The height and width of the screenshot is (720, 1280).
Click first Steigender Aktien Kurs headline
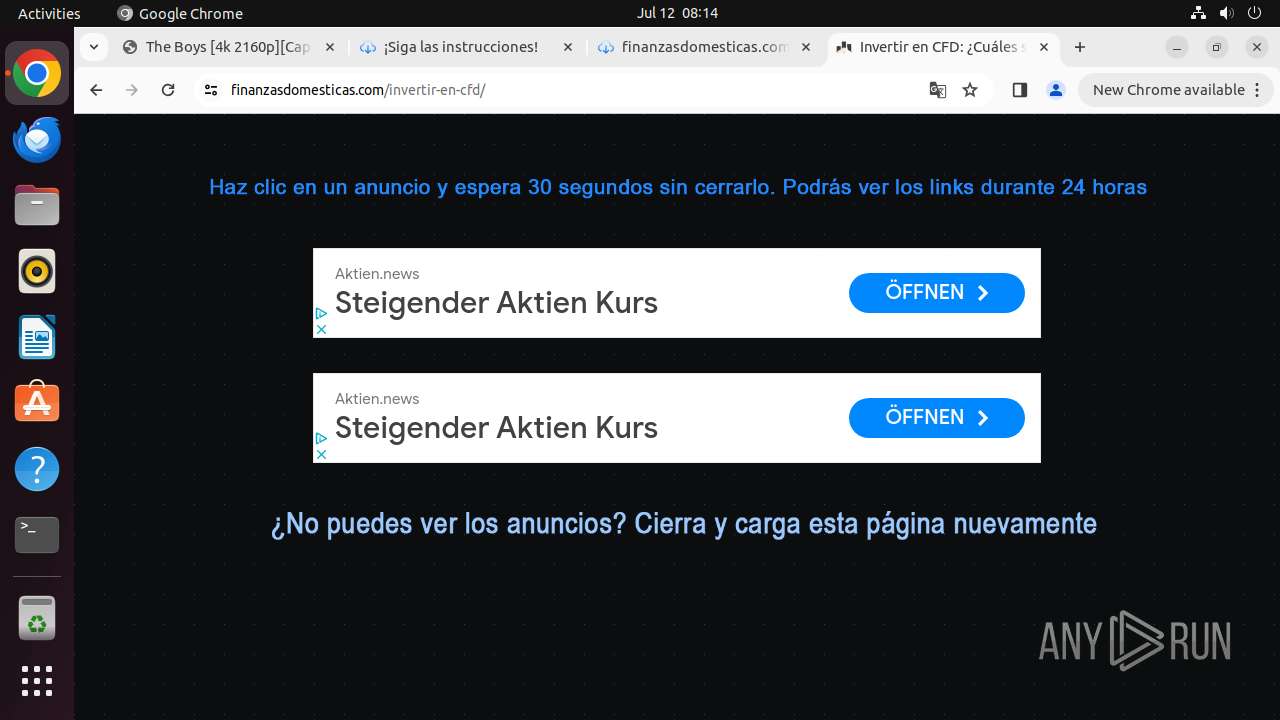point(496,302)
